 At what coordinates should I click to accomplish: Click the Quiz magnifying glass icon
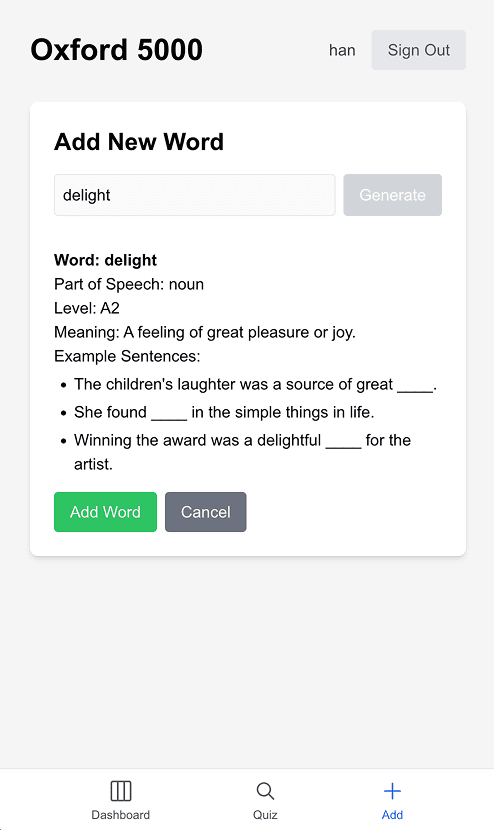tap(265, 791)
